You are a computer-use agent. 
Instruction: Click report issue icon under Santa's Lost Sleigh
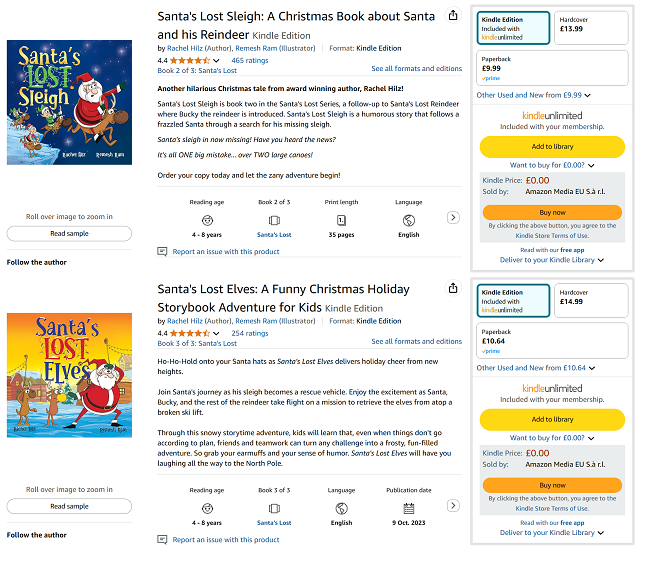click(163, 252)
